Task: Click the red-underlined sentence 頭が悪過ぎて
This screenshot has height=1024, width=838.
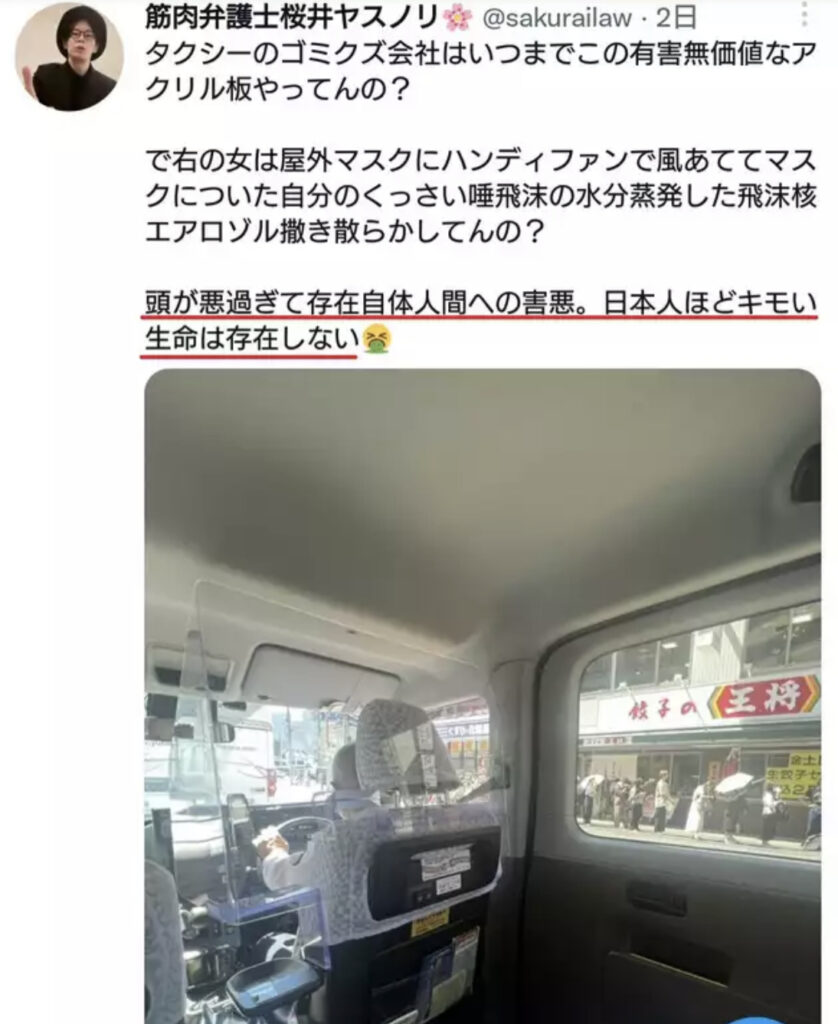Action: (x=481, y=302)
